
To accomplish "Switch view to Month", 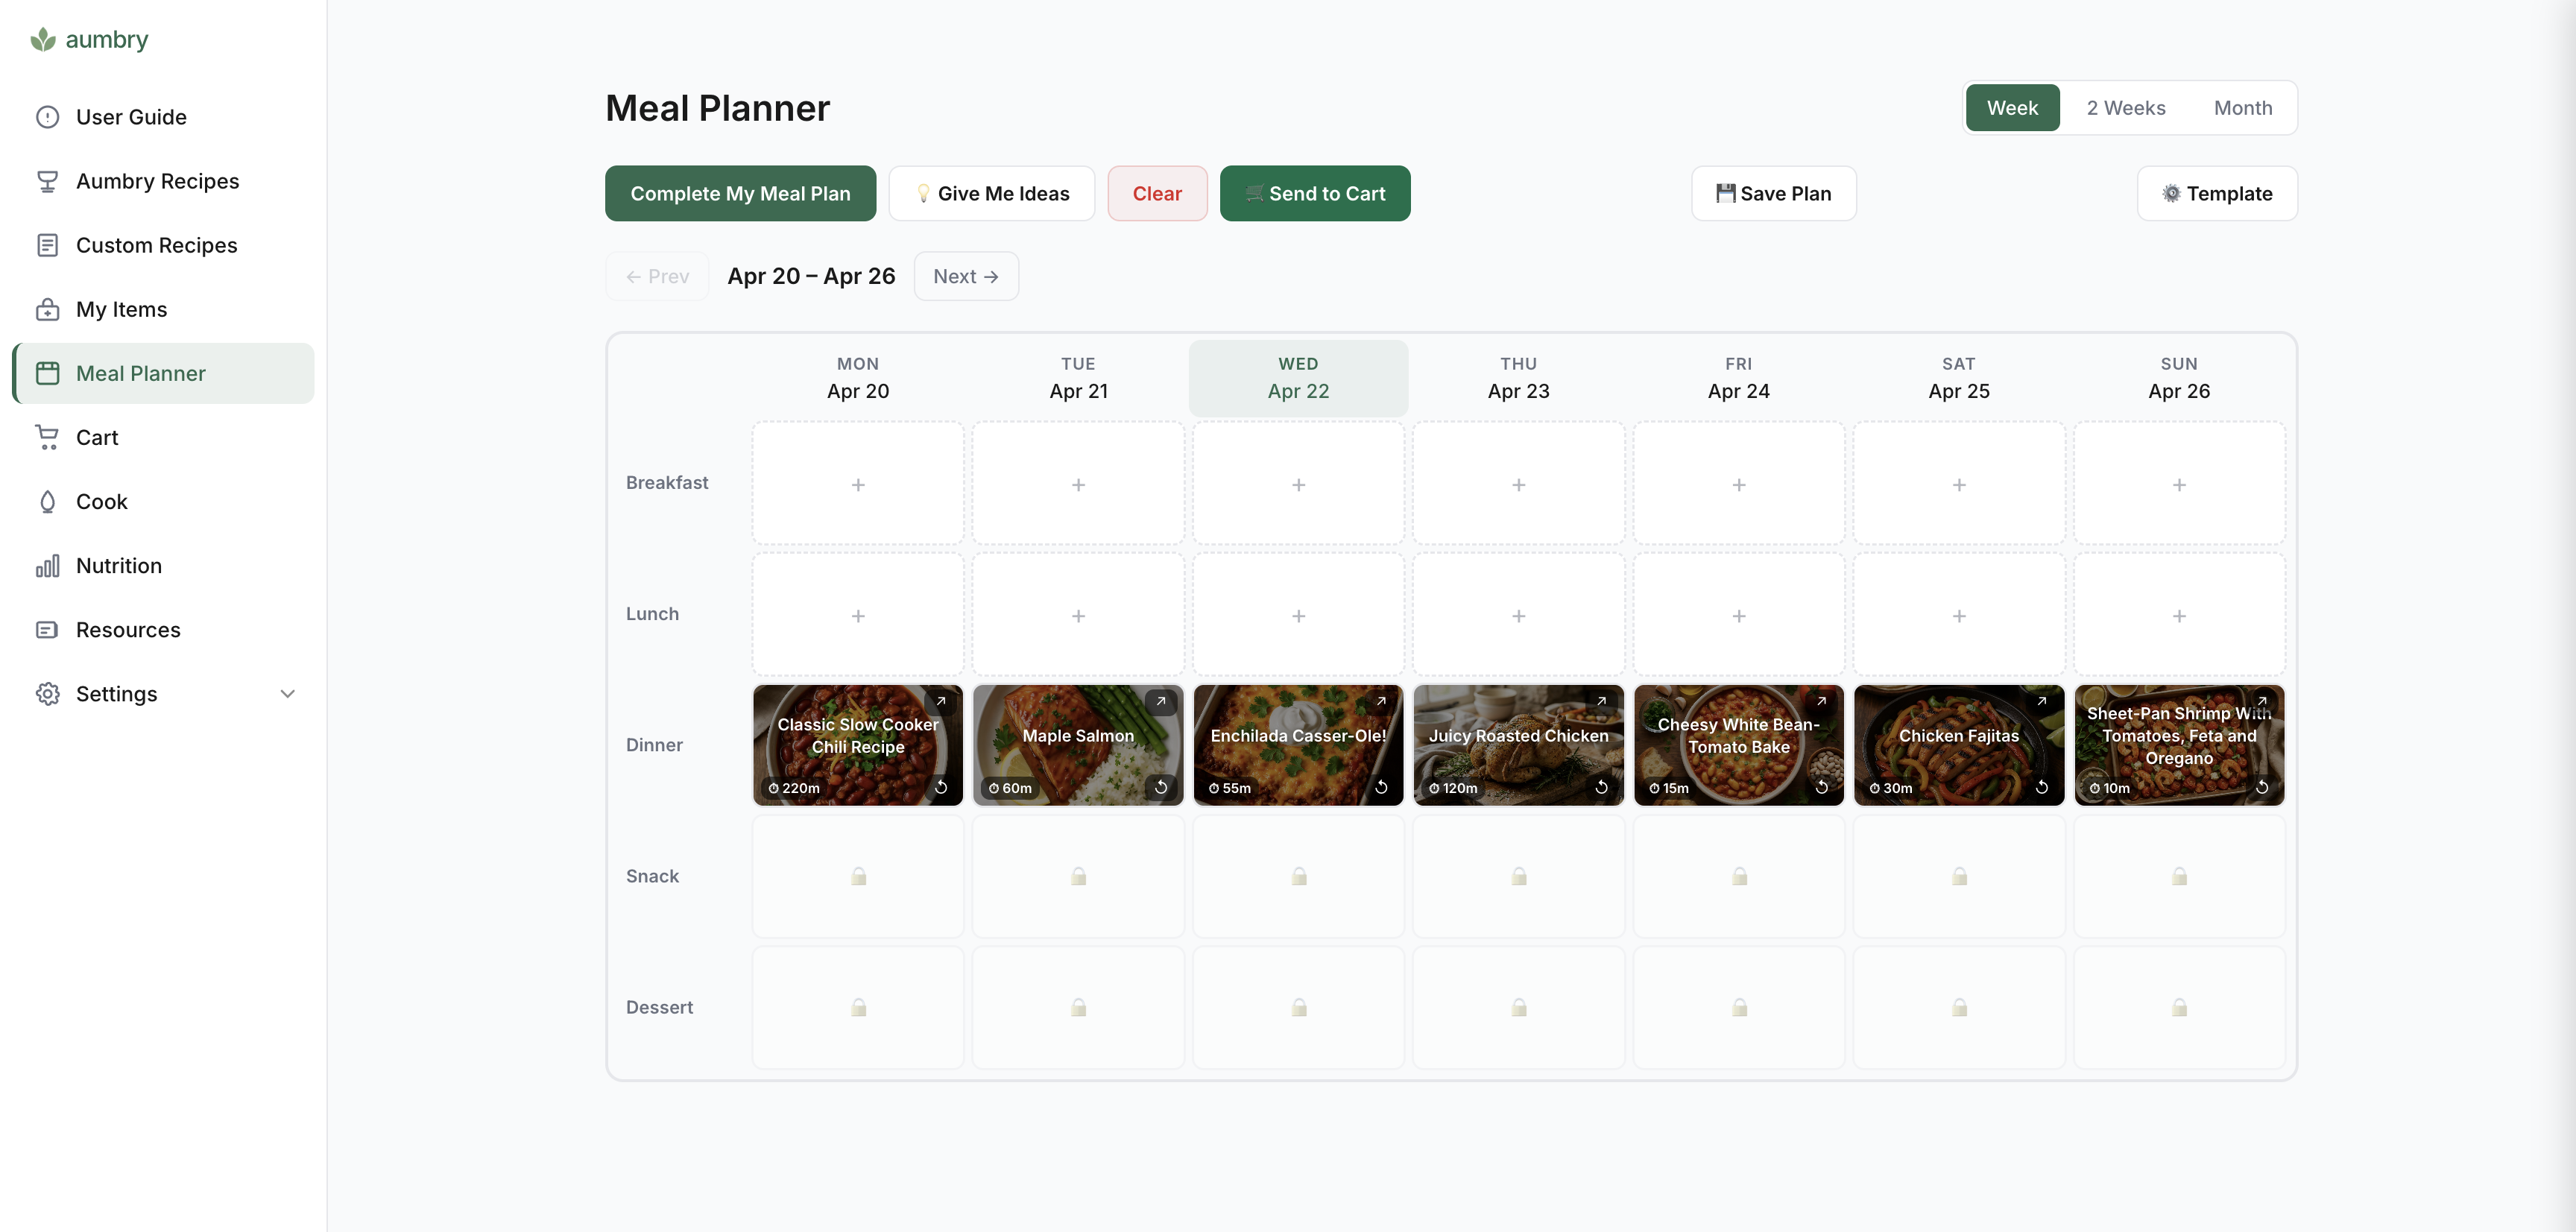I will tap(2243, 108).
